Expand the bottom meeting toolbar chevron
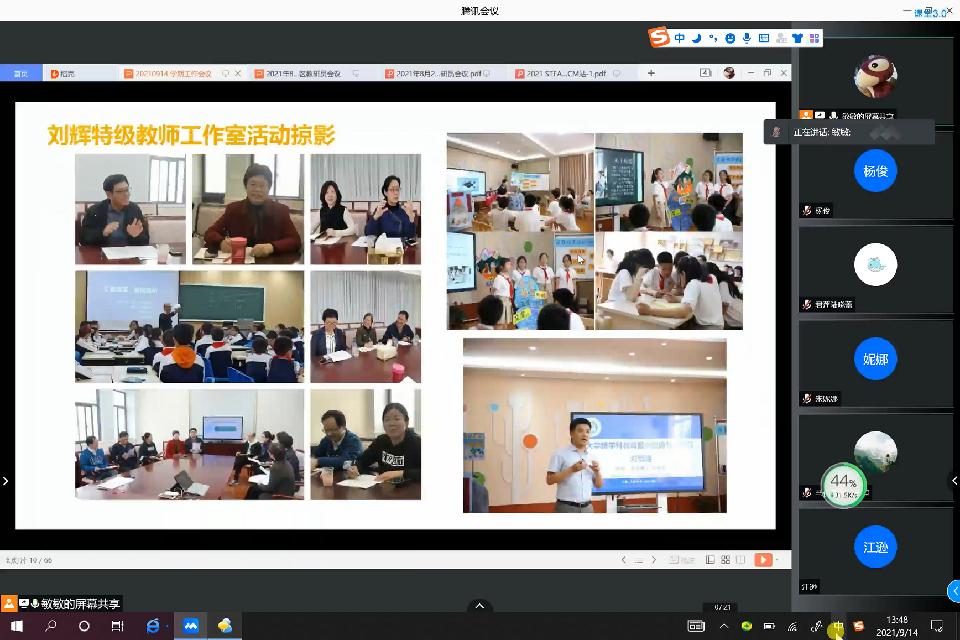This screenshot has width=960, height=640. [x=479, y=606]
